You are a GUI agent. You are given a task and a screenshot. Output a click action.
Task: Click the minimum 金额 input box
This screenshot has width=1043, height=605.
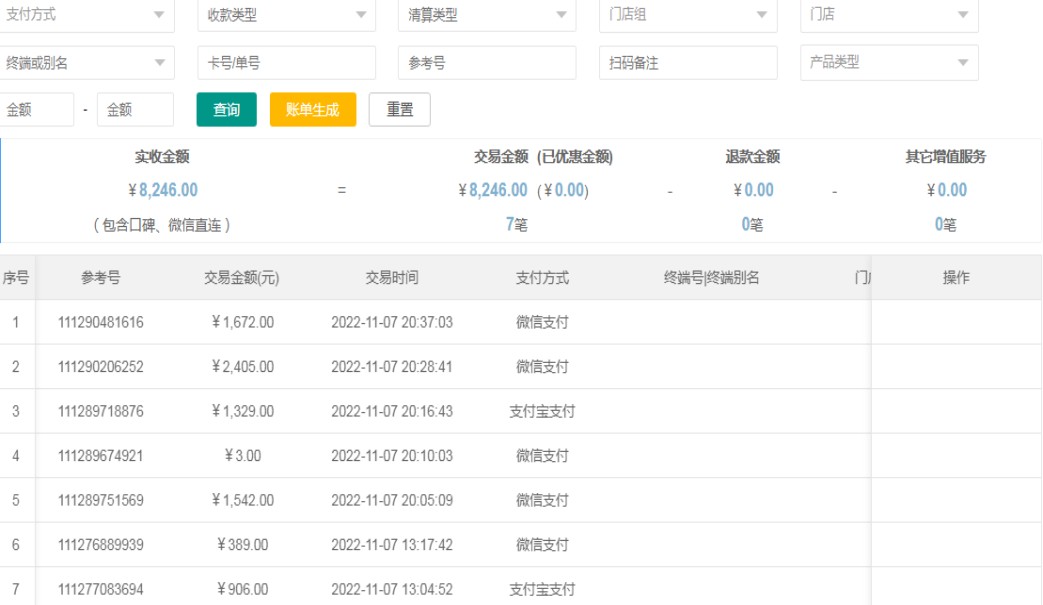[36, 110]
